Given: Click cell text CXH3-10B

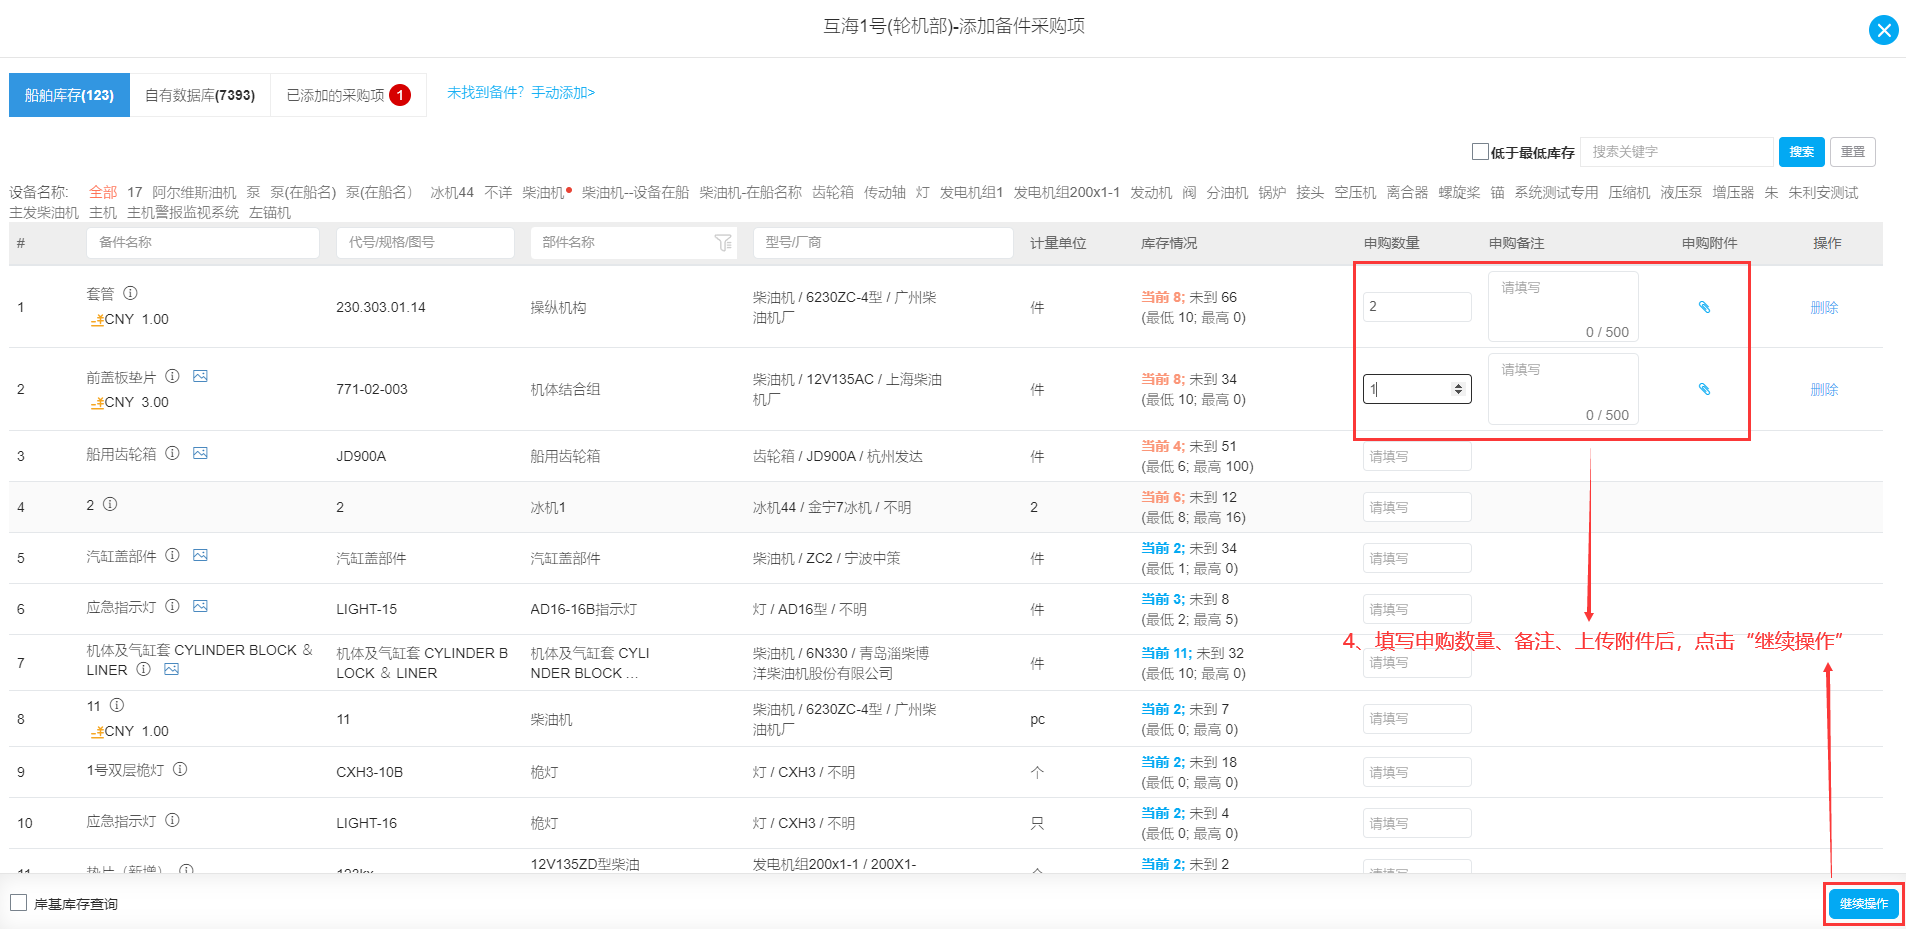Looking at the screenshot, I should (369, 772).
